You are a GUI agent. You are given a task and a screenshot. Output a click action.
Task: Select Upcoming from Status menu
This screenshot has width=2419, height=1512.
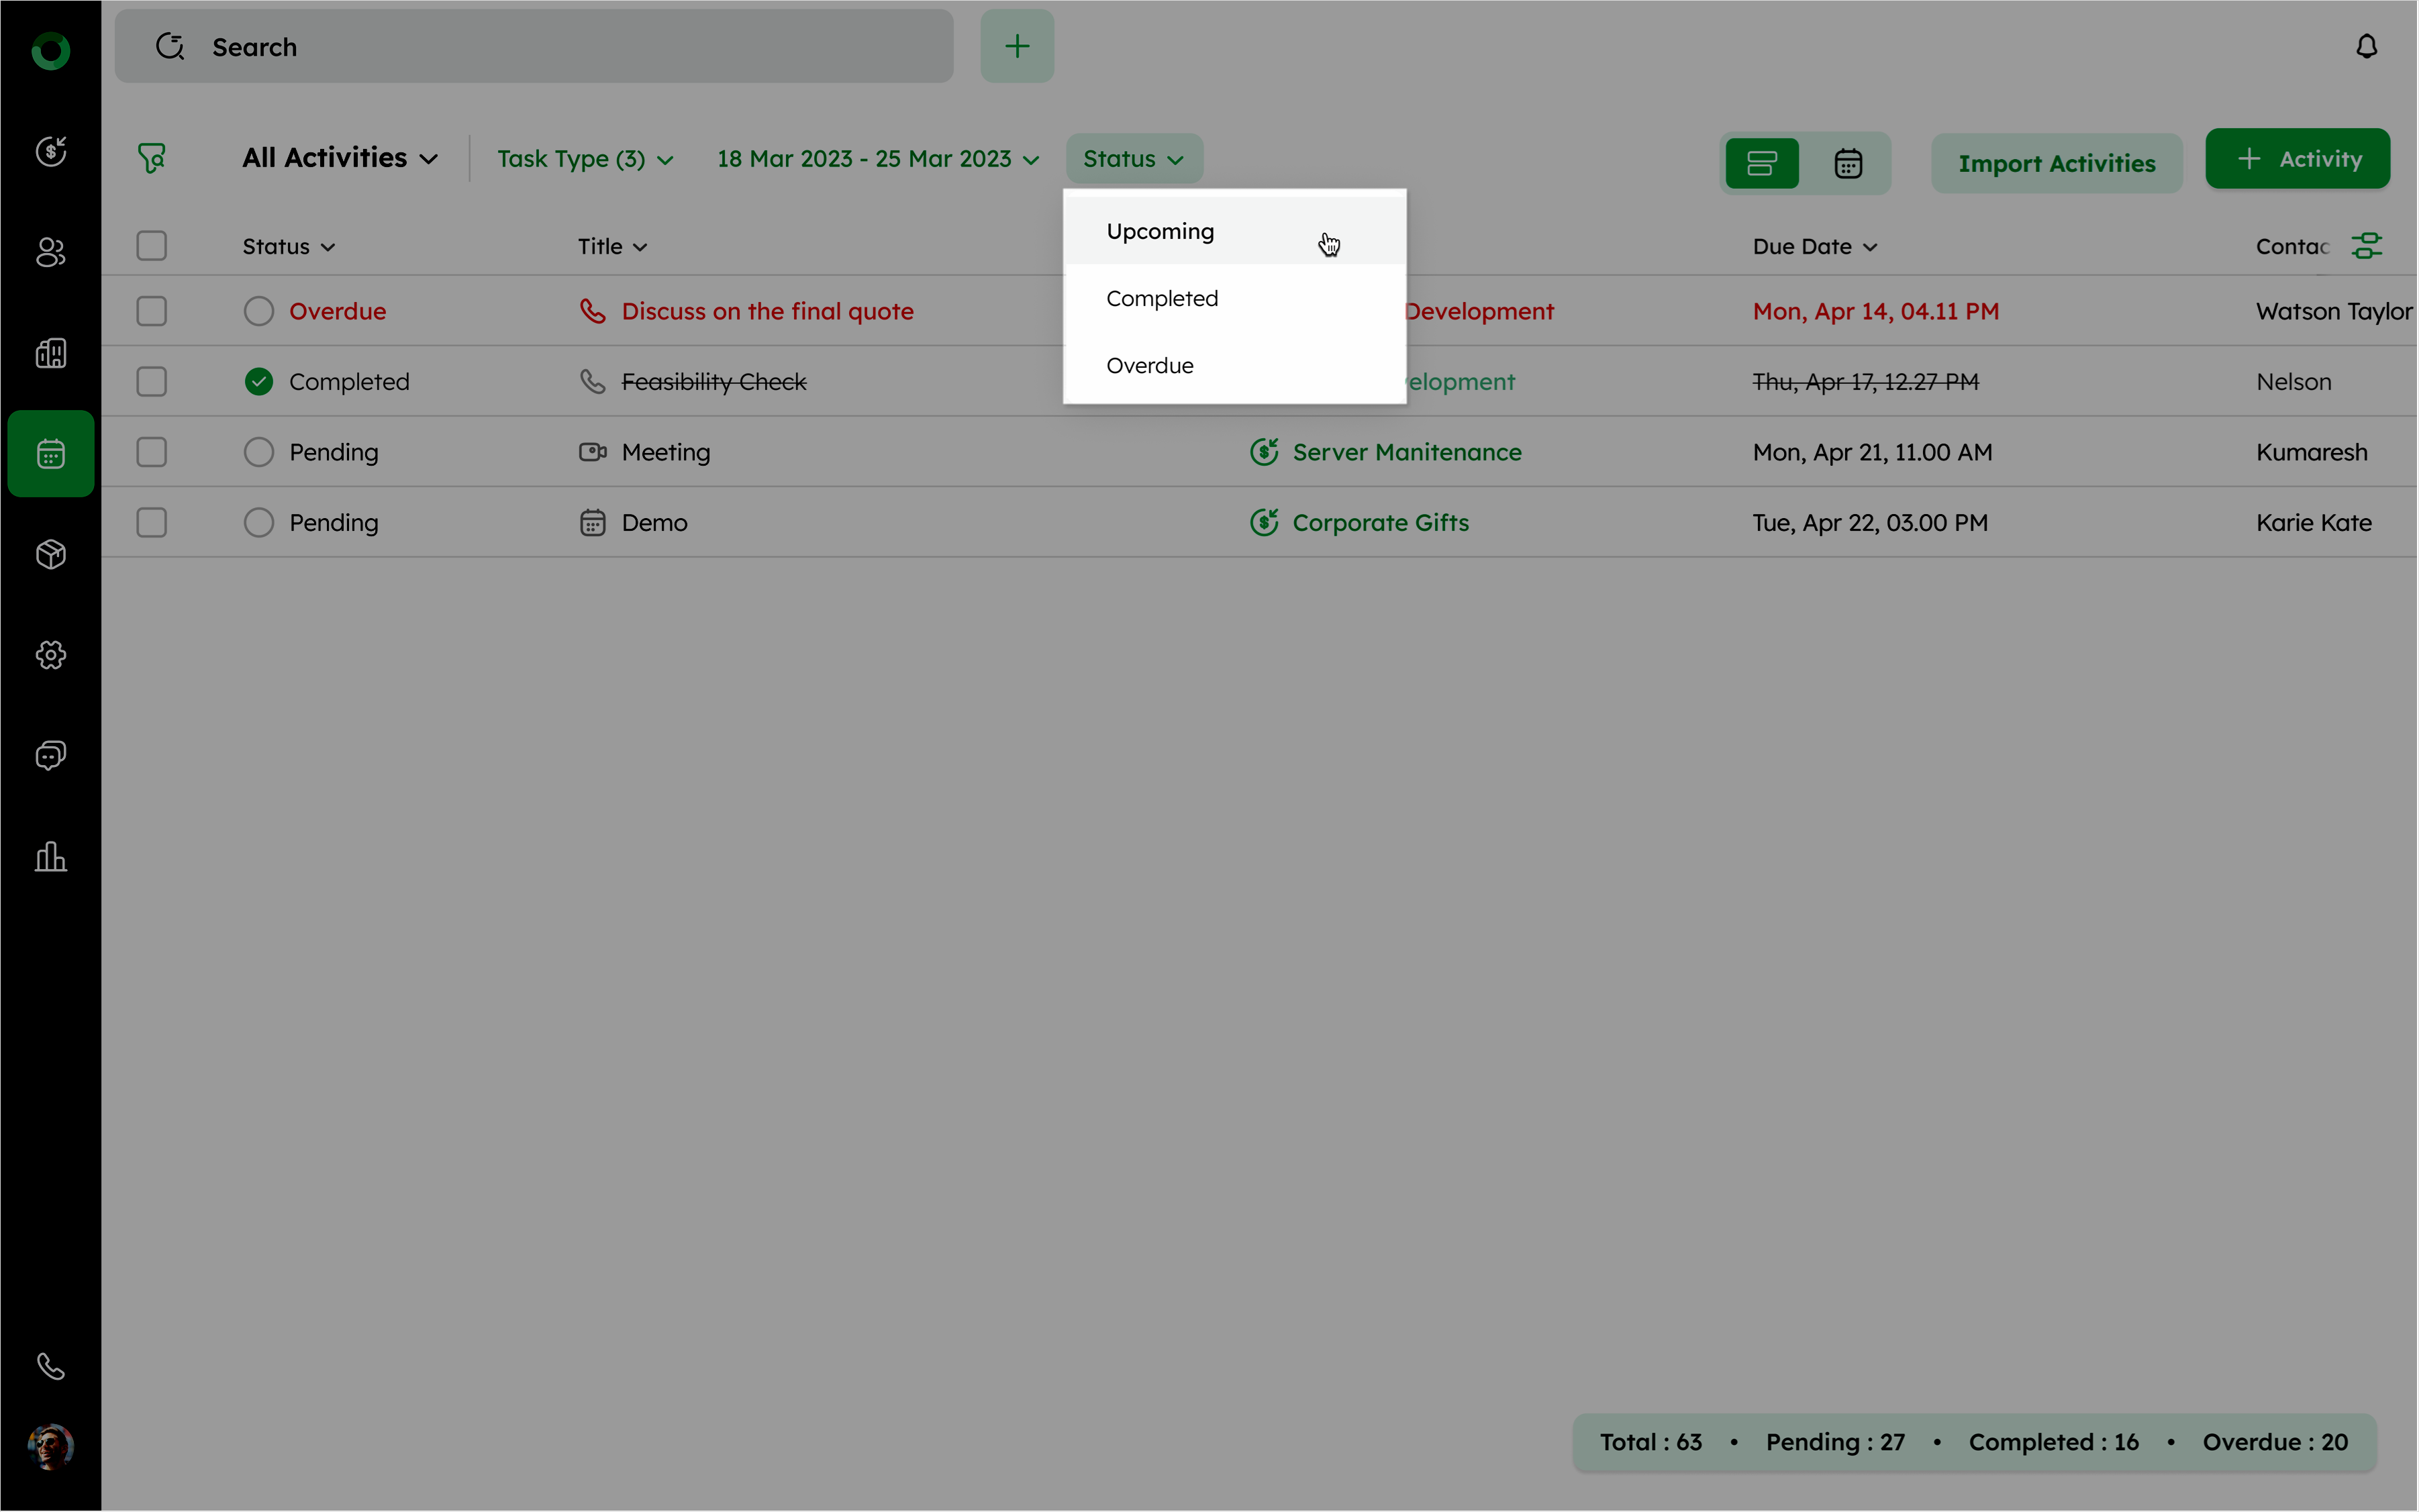[1160, 231]
